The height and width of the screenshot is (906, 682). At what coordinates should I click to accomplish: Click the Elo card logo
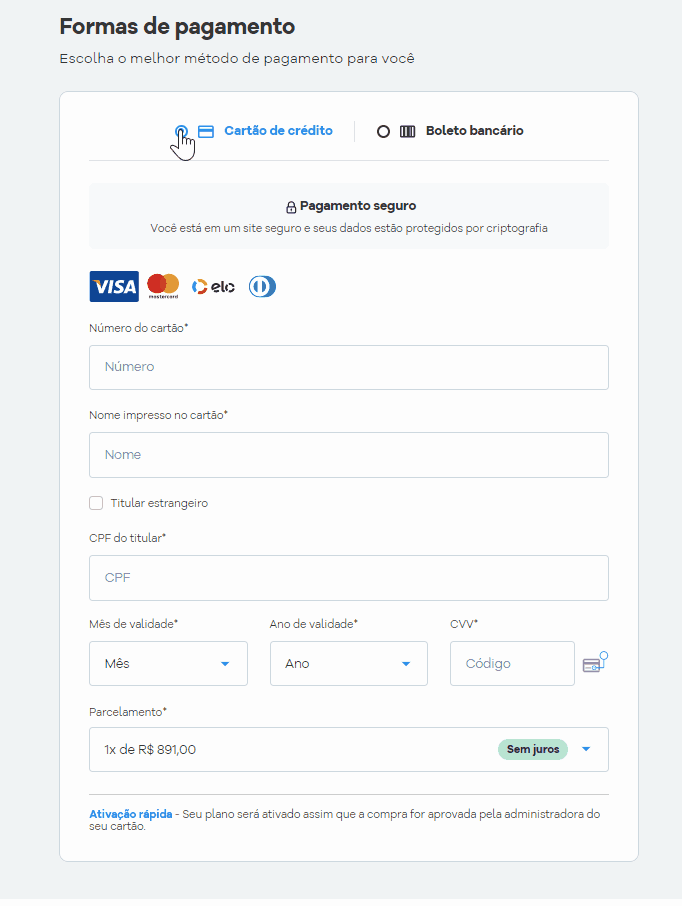pos(213,287)
